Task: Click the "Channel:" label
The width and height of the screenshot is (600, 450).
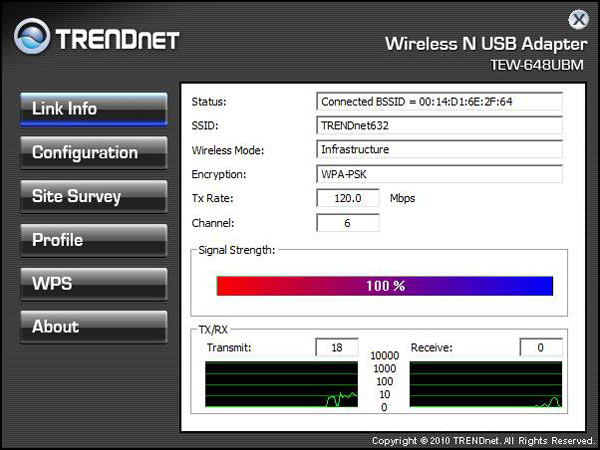Action: coord(213,223)
